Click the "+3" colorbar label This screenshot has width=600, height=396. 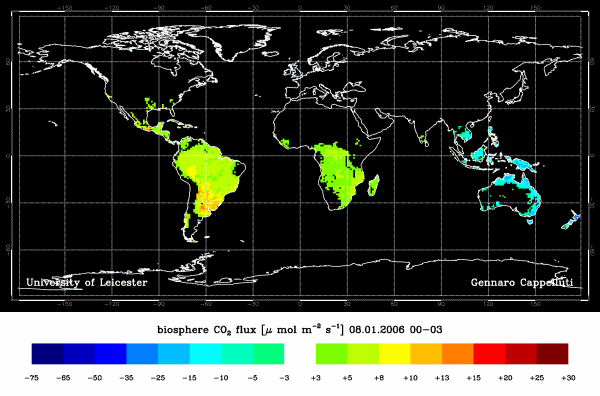coord(316,378)
